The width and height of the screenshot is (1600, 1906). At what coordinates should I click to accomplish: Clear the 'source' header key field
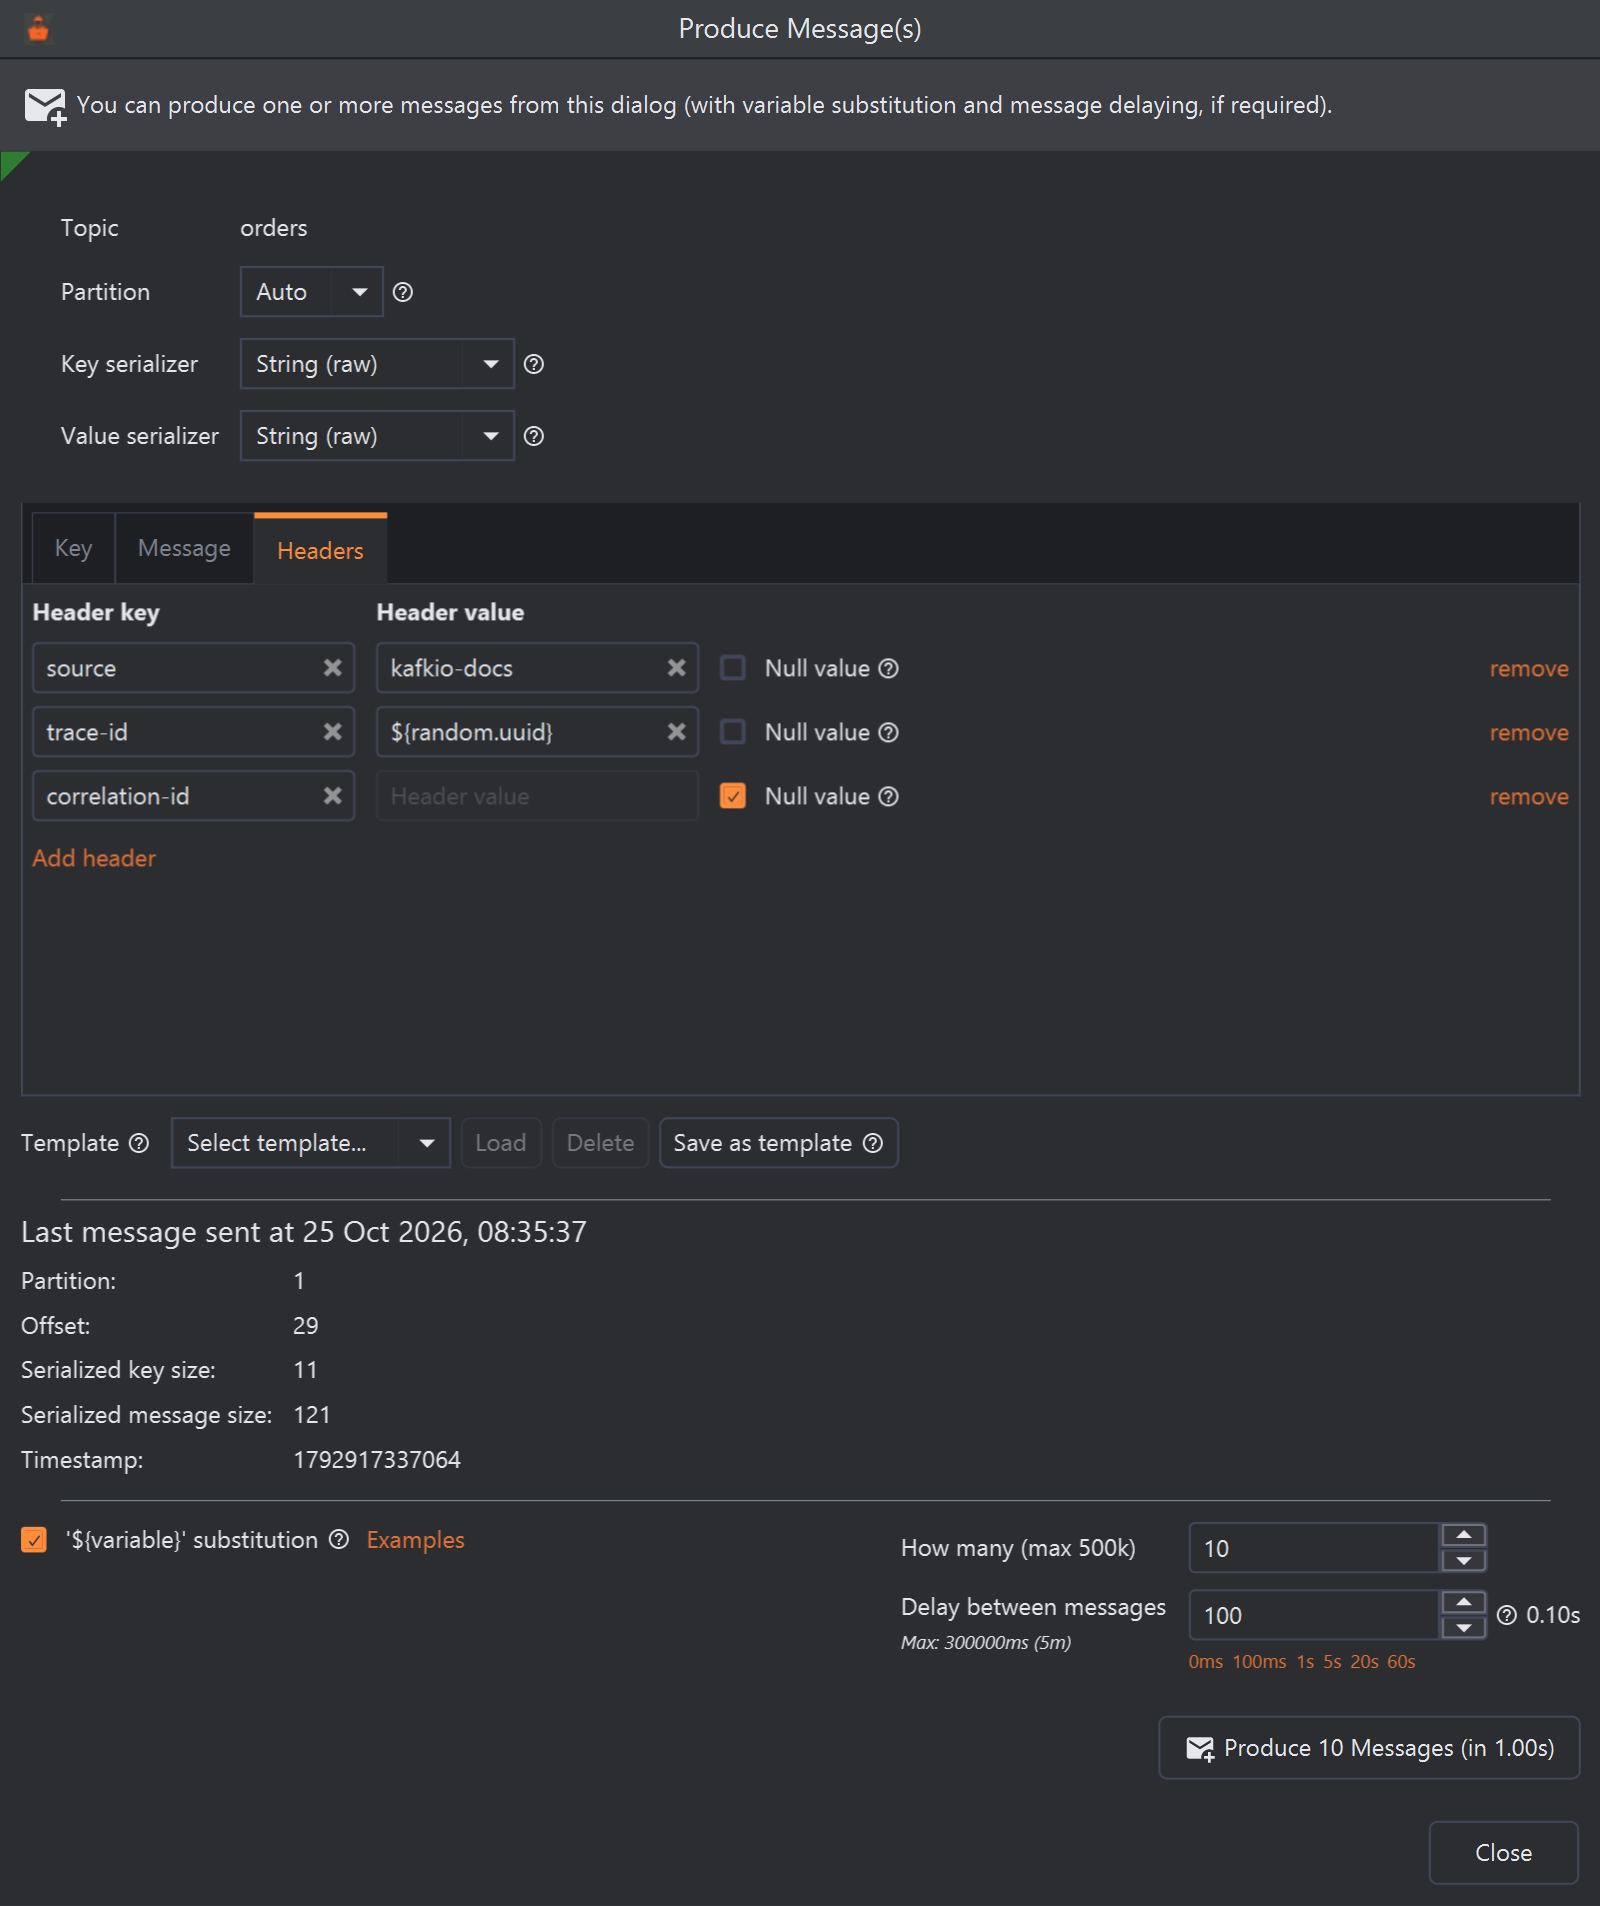[333, 668]
